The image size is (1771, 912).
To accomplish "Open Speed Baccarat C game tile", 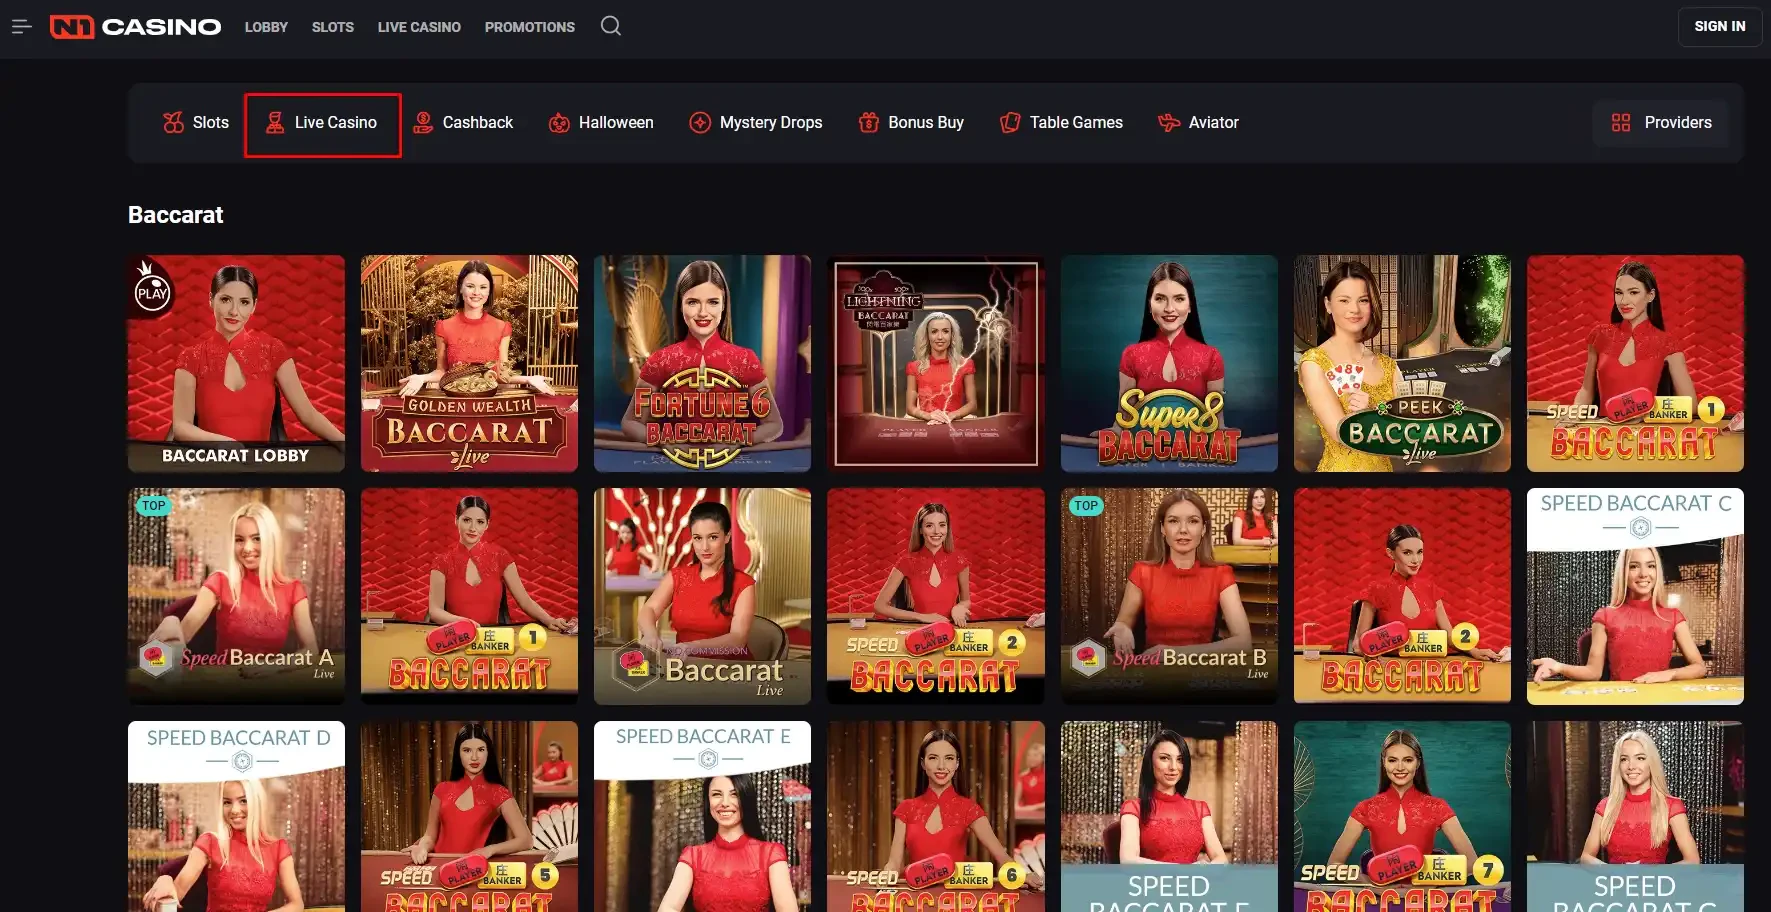I will point(1635,597).
